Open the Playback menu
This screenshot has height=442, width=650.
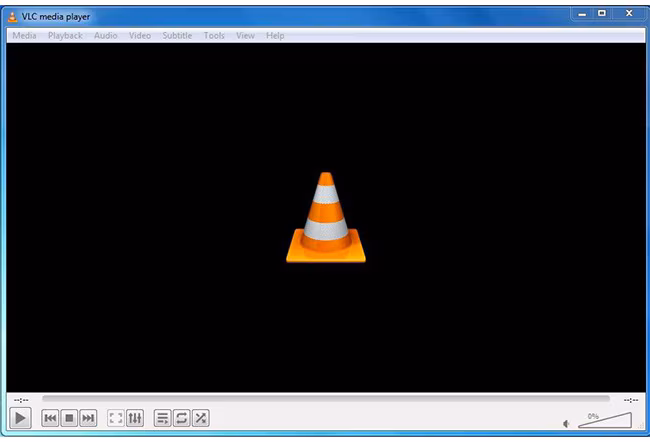click(x=65, y=36)
